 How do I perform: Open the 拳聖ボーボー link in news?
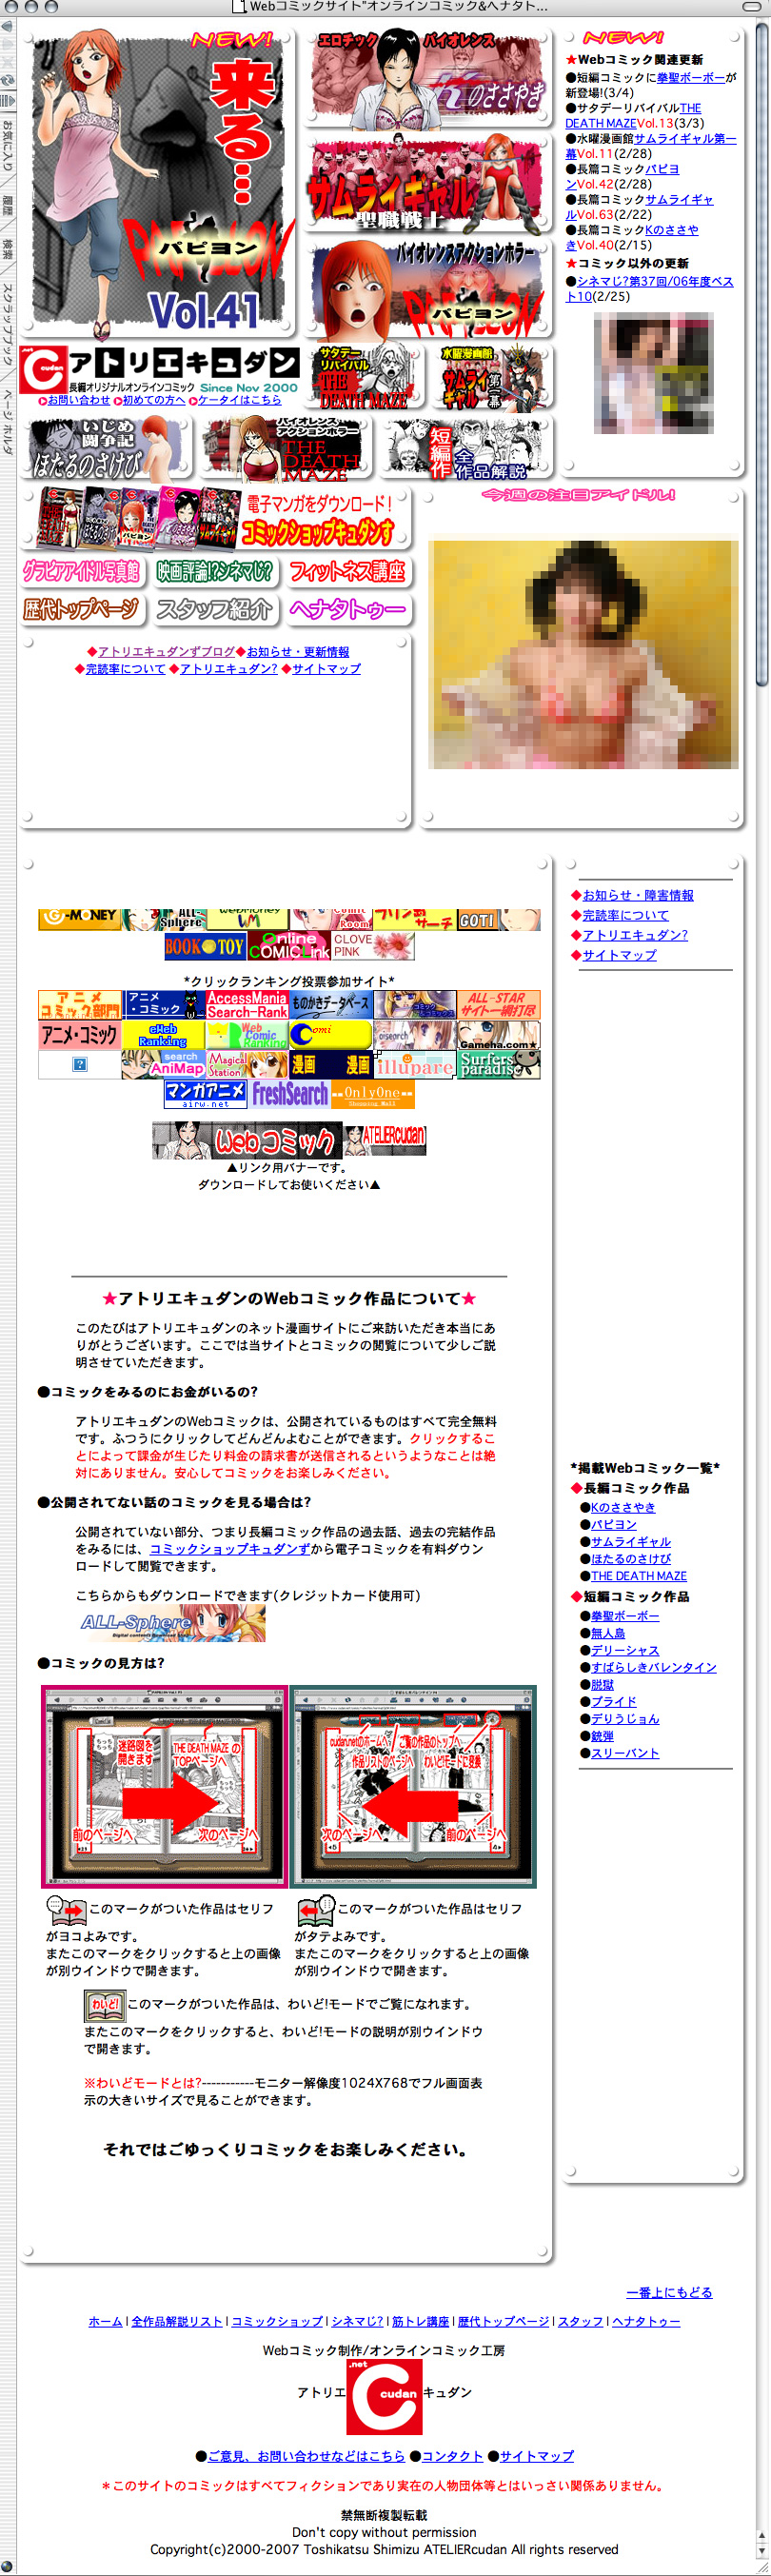[691, 77]
